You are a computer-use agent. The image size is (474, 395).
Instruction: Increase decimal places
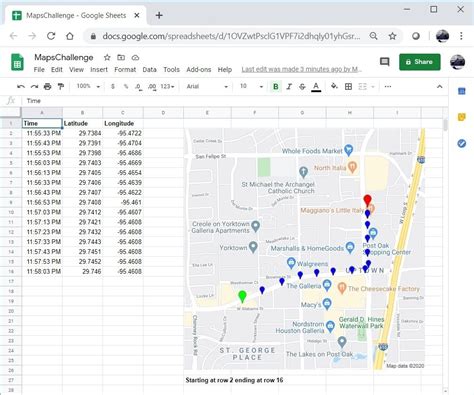click(x=152, y=87)
